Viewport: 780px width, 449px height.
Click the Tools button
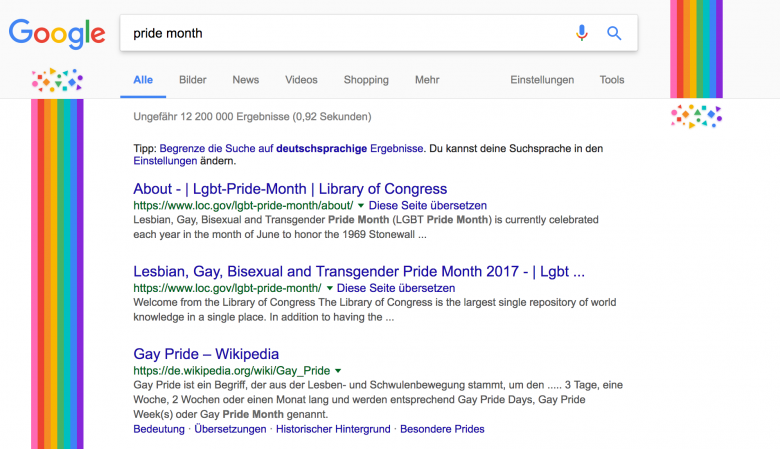[612, 80]
